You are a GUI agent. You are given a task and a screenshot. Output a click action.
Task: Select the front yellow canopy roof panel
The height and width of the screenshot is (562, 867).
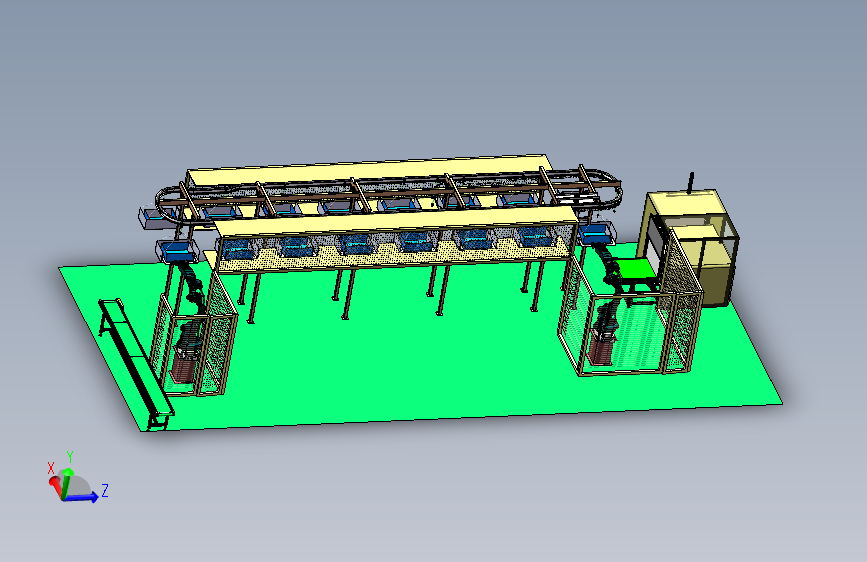pyautogui.click(x=395, y=220)
